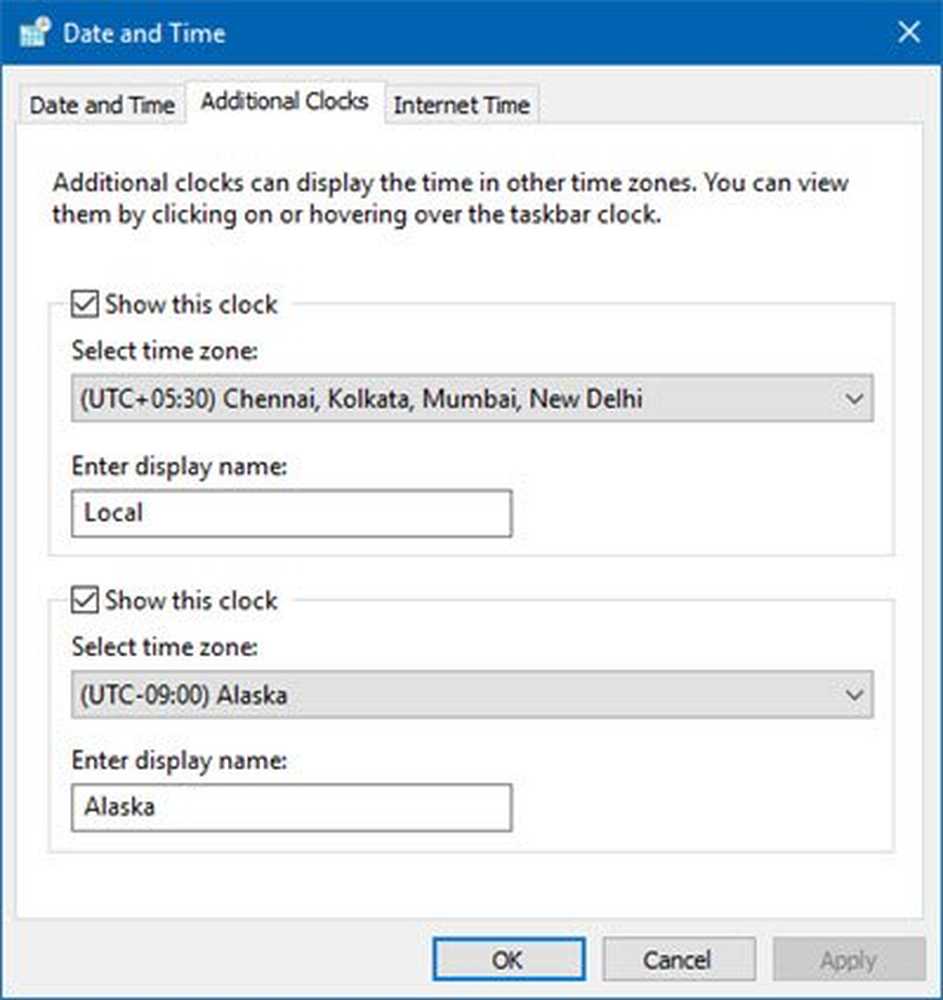943x1000 pixels.
Task: Click the Date and Time clock icon in title bar
Action: 34,32
